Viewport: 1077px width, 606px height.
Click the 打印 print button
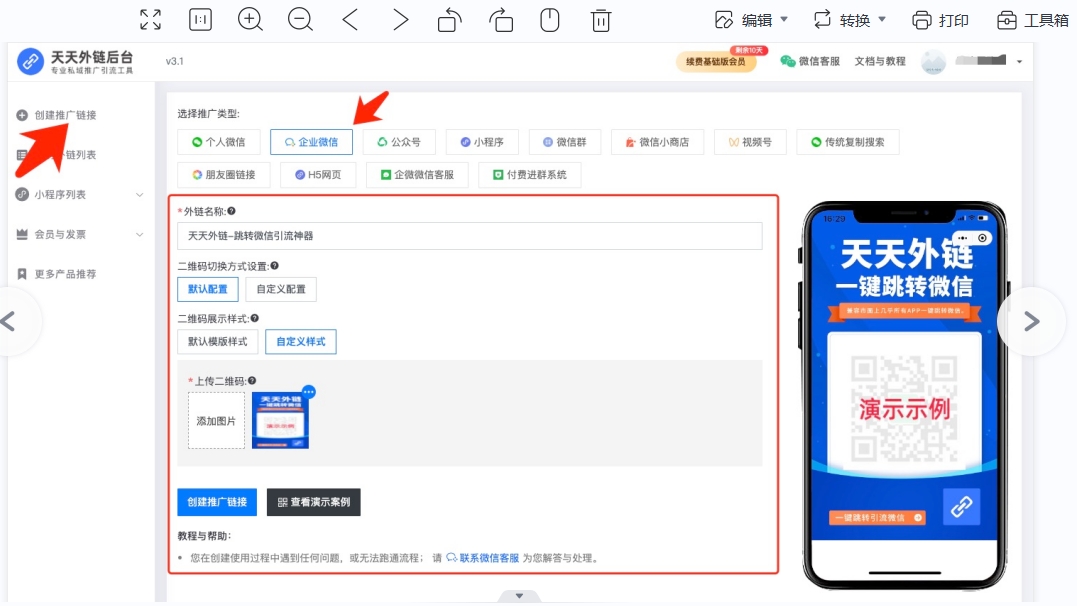[940, 20]
